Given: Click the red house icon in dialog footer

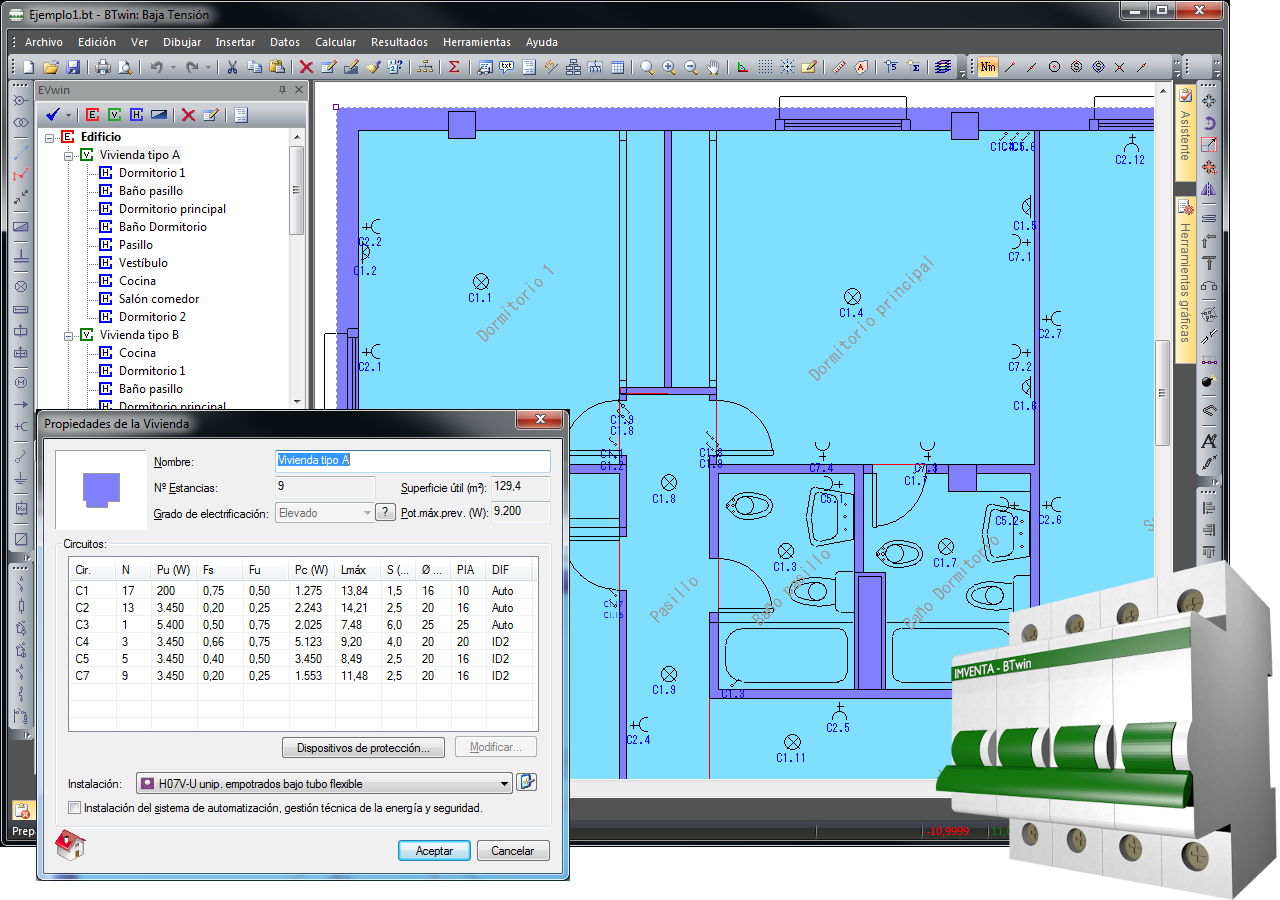Looking at the screenshot, I should [69, 845].
